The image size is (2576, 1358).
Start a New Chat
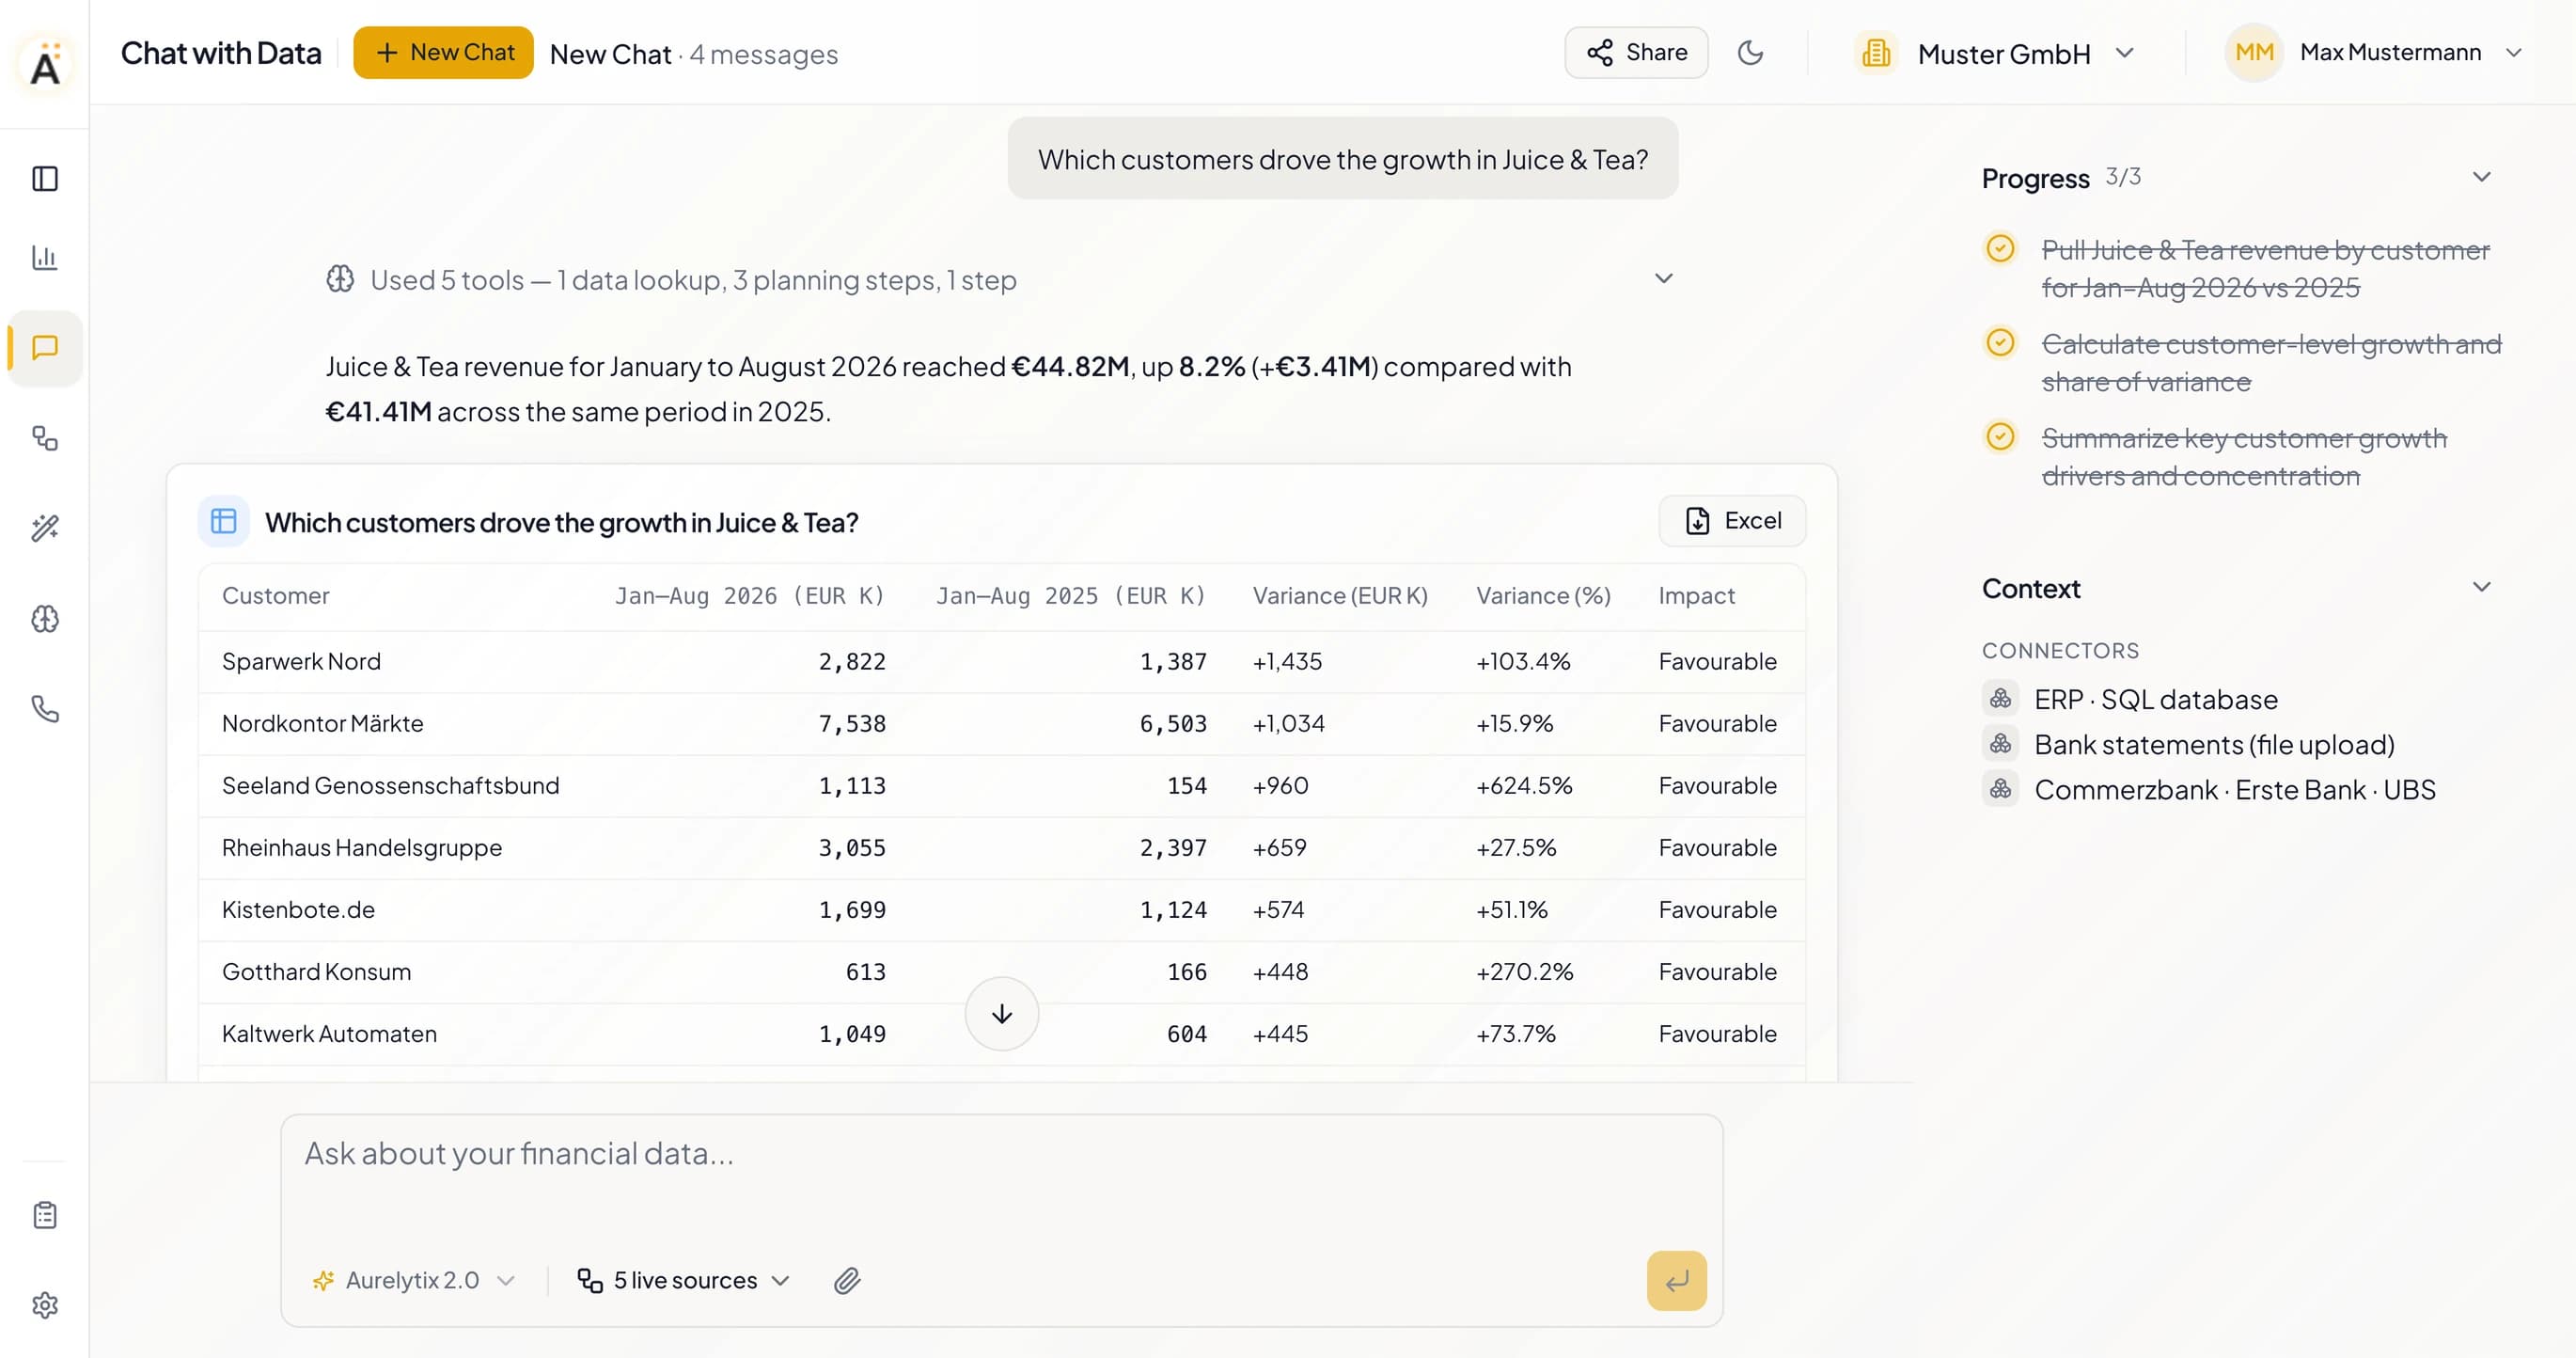[x=443, y=52]
